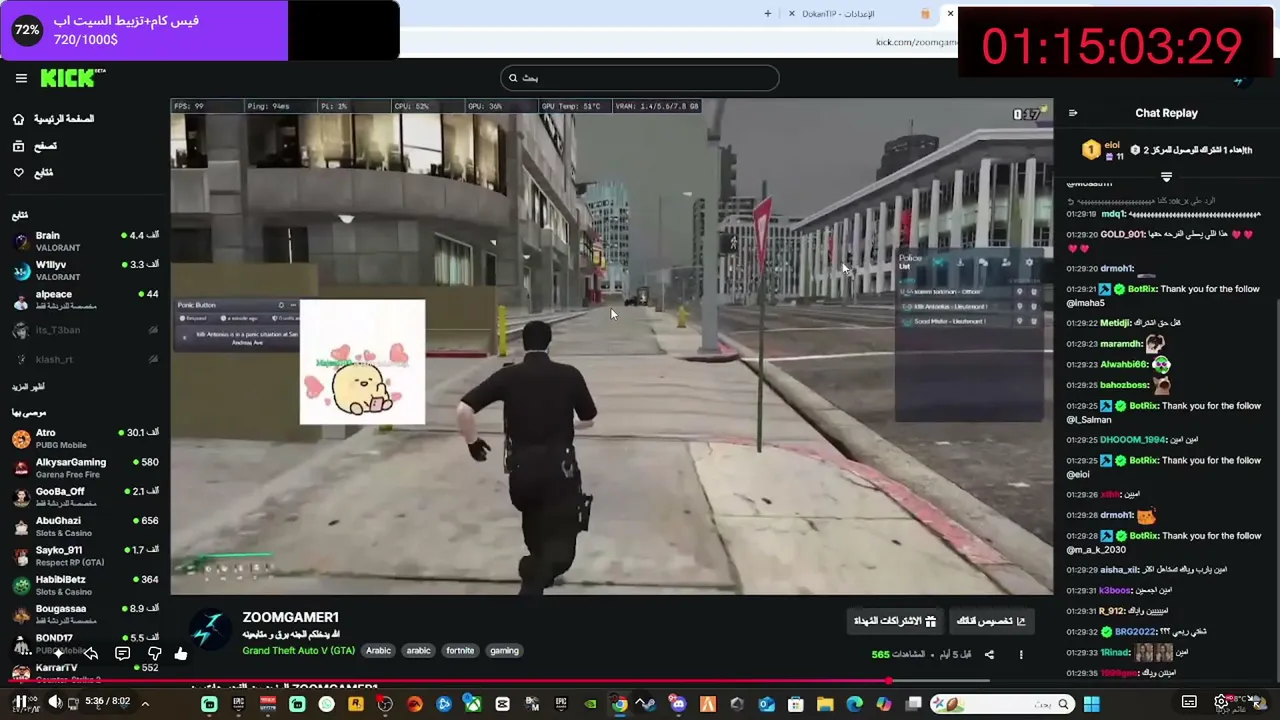Open Steam from the taskbar

point(649,704)
